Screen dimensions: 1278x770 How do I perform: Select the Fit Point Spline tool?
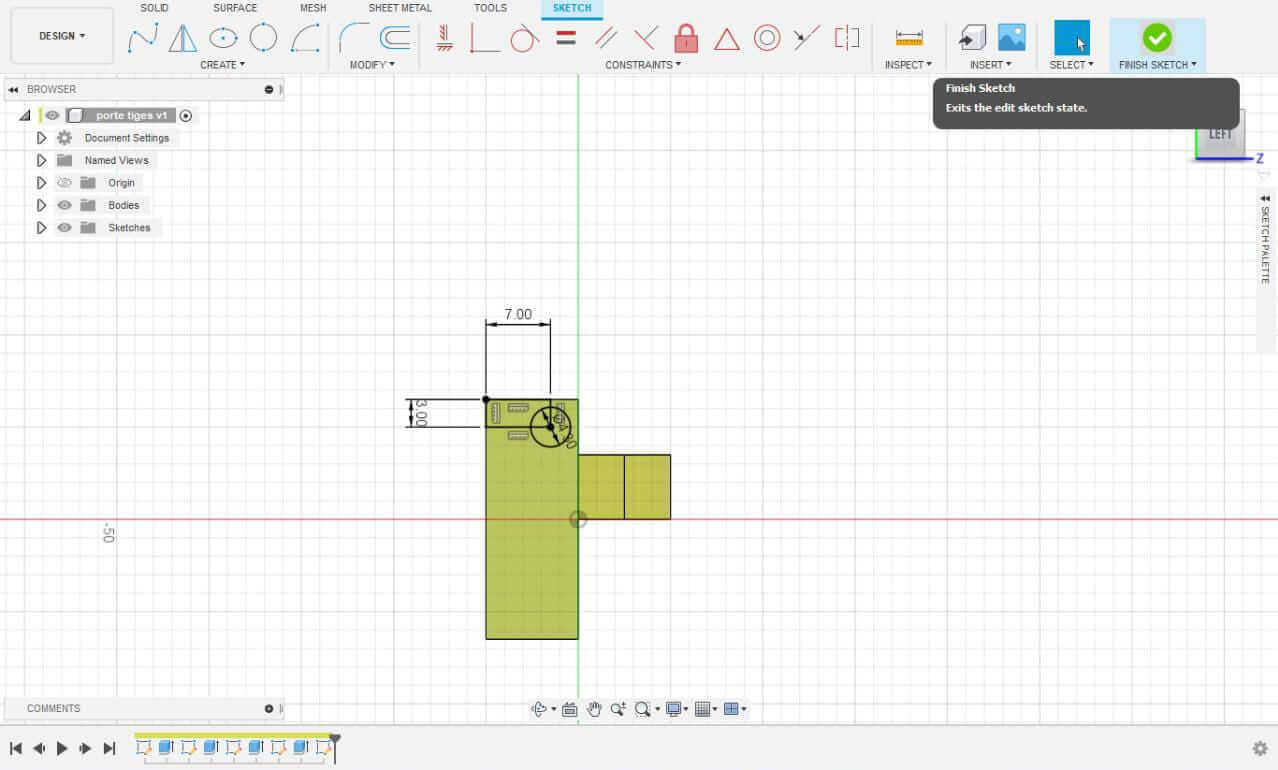coord(142,39)
